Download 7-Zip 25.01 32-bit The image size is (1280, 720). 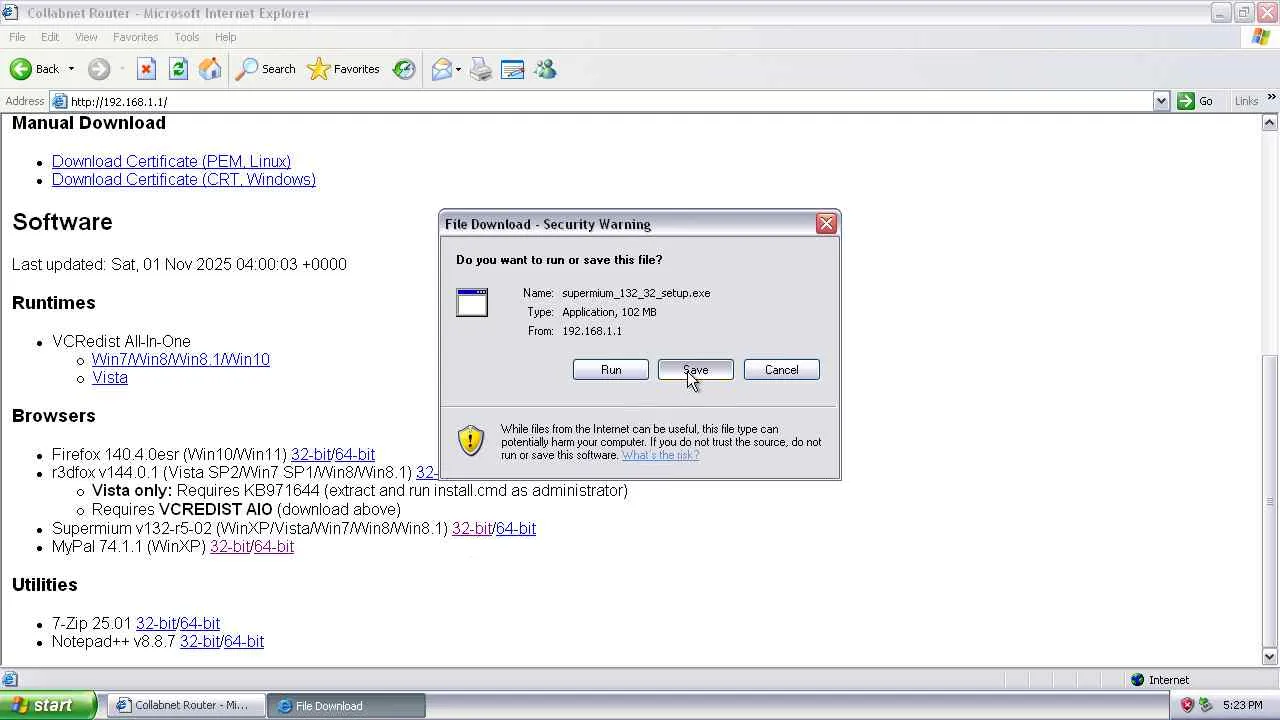coord(155,623)
